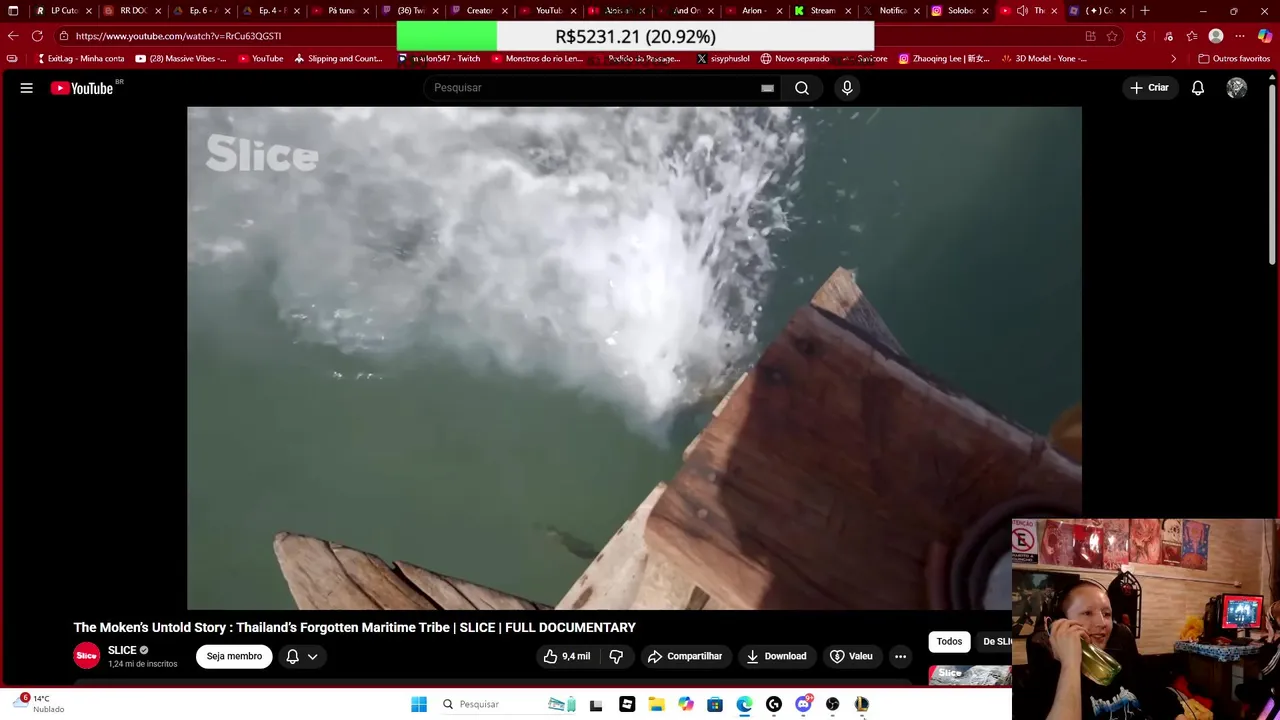Open the tab actions button at top-left
The width and height of the screenshot is (1280, 720).
tap(13, 11)
